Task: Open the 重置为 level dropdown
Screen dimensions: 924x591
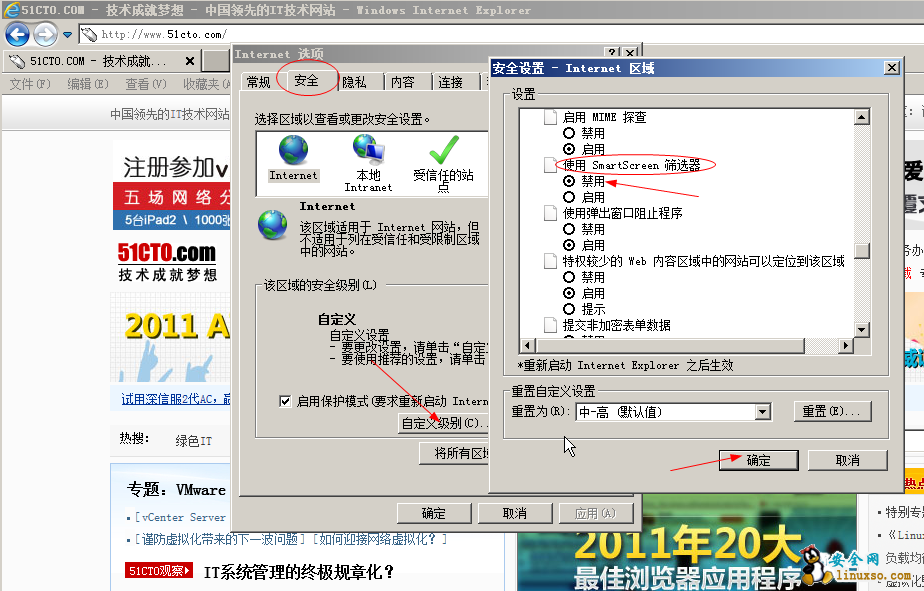Action: click(763, 412)
